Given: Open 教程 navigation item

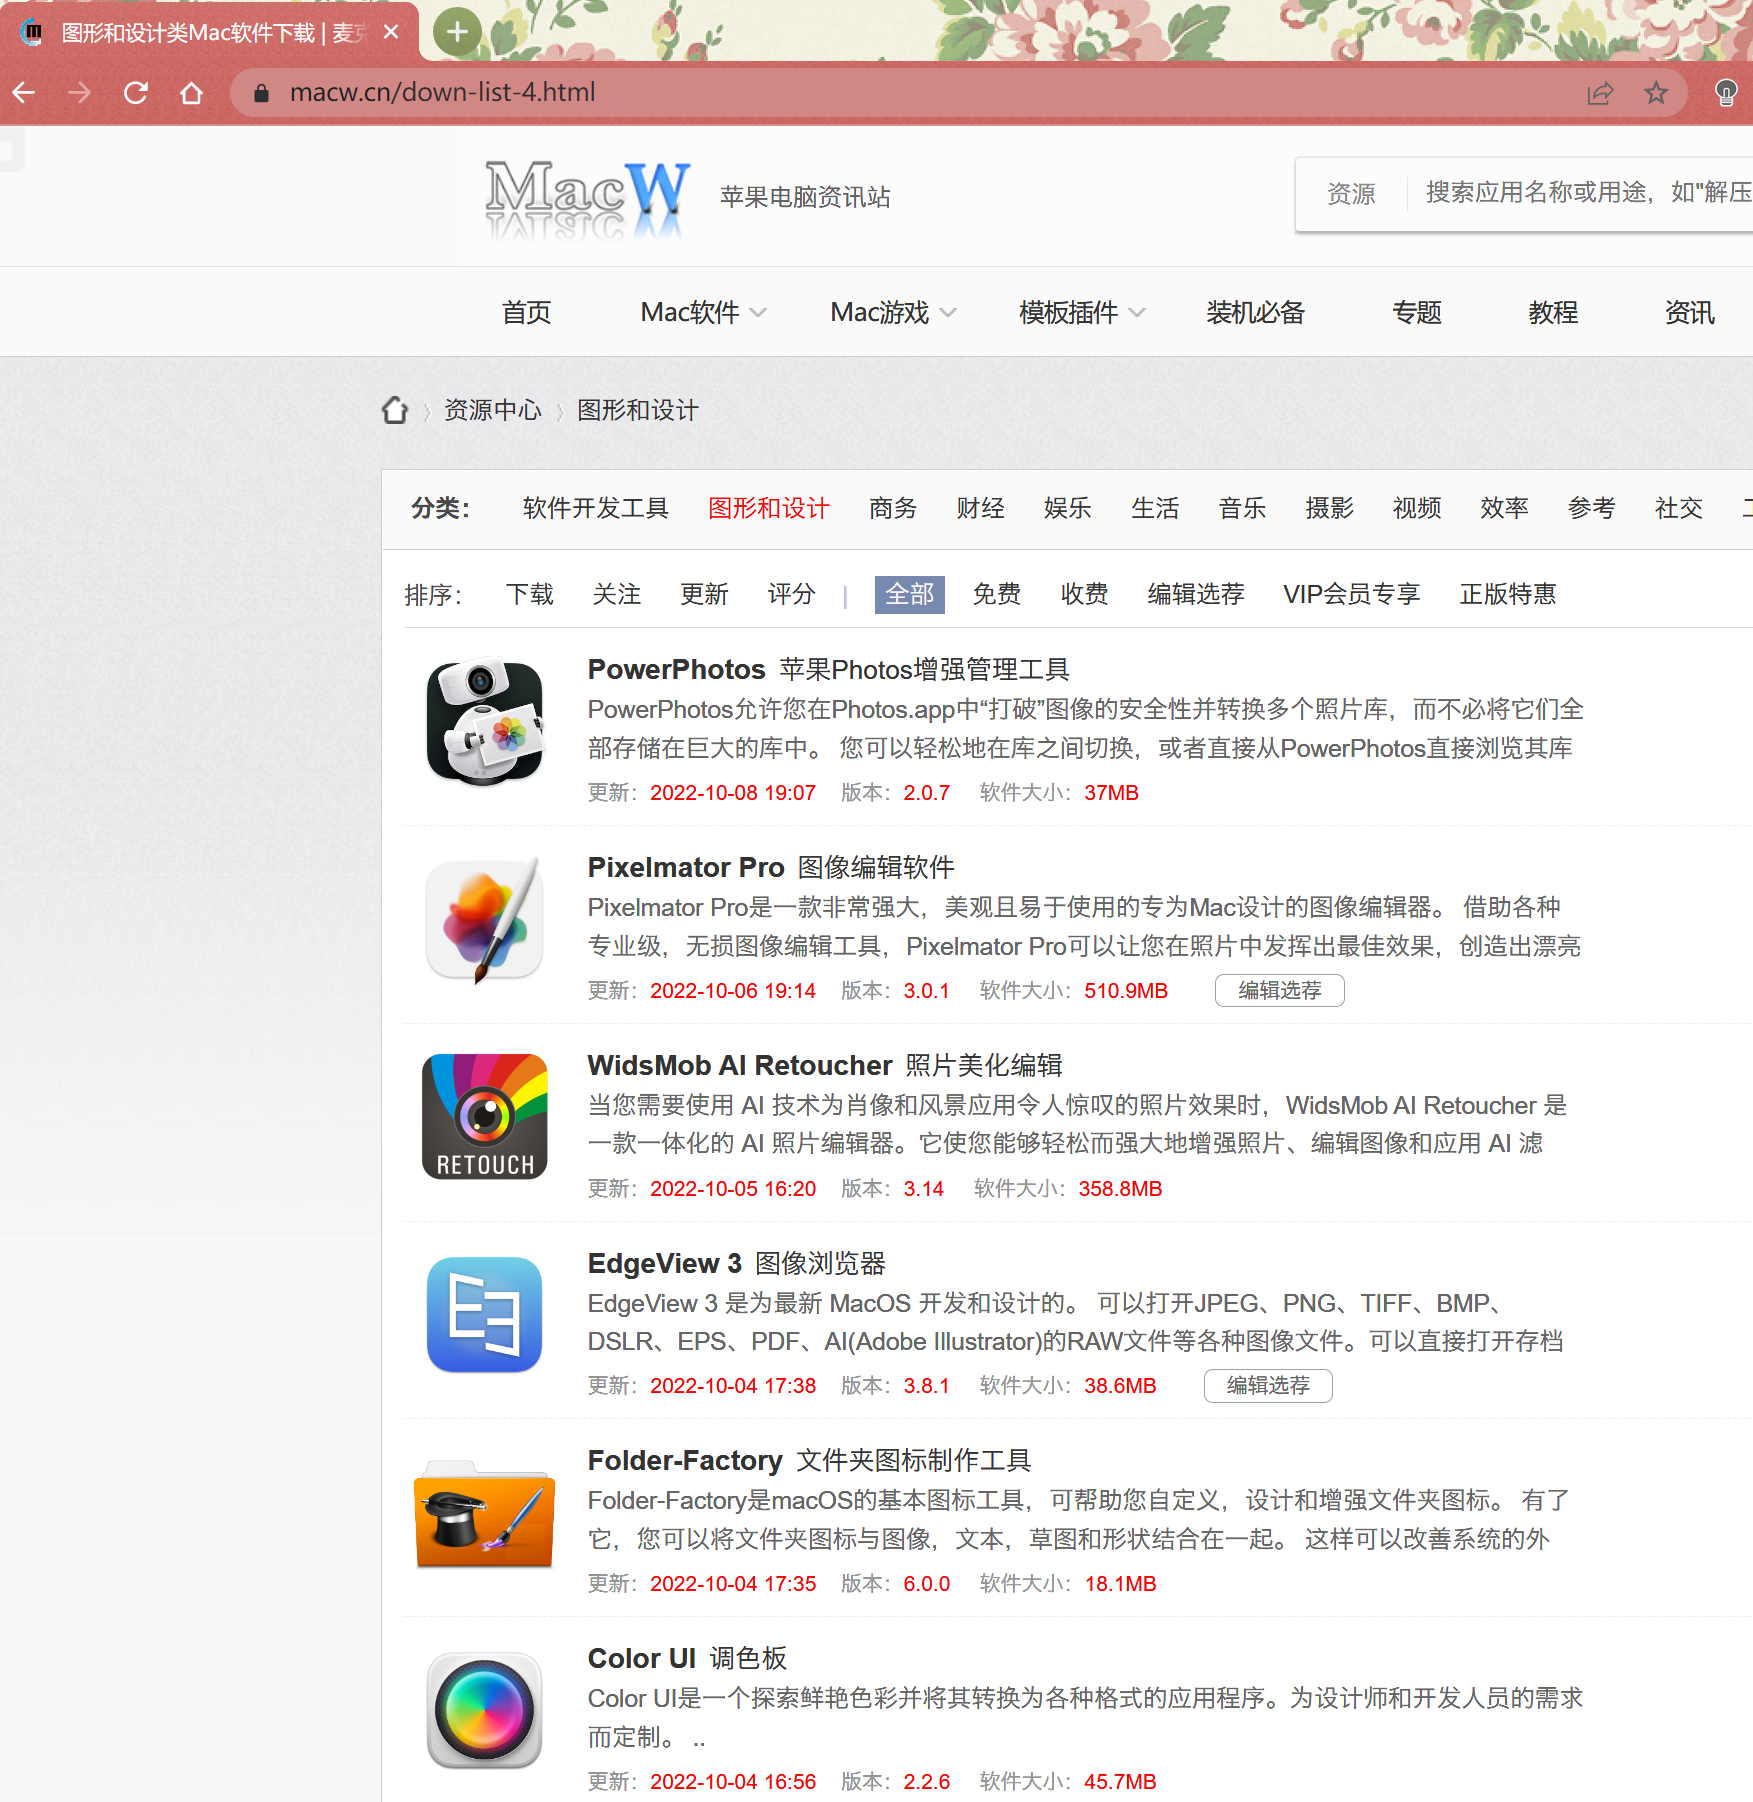Looking at the screenshot, I should pos(1553,313).
